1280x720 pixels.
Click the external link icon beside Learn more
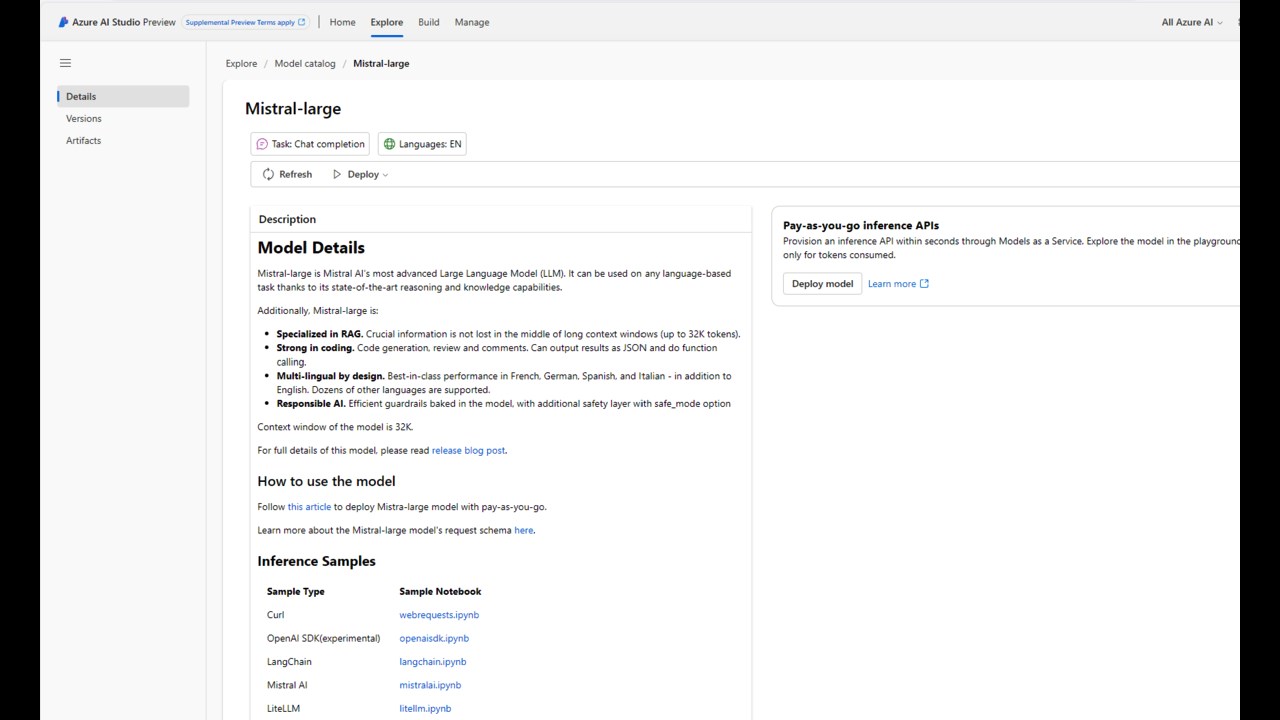[924, 284]
